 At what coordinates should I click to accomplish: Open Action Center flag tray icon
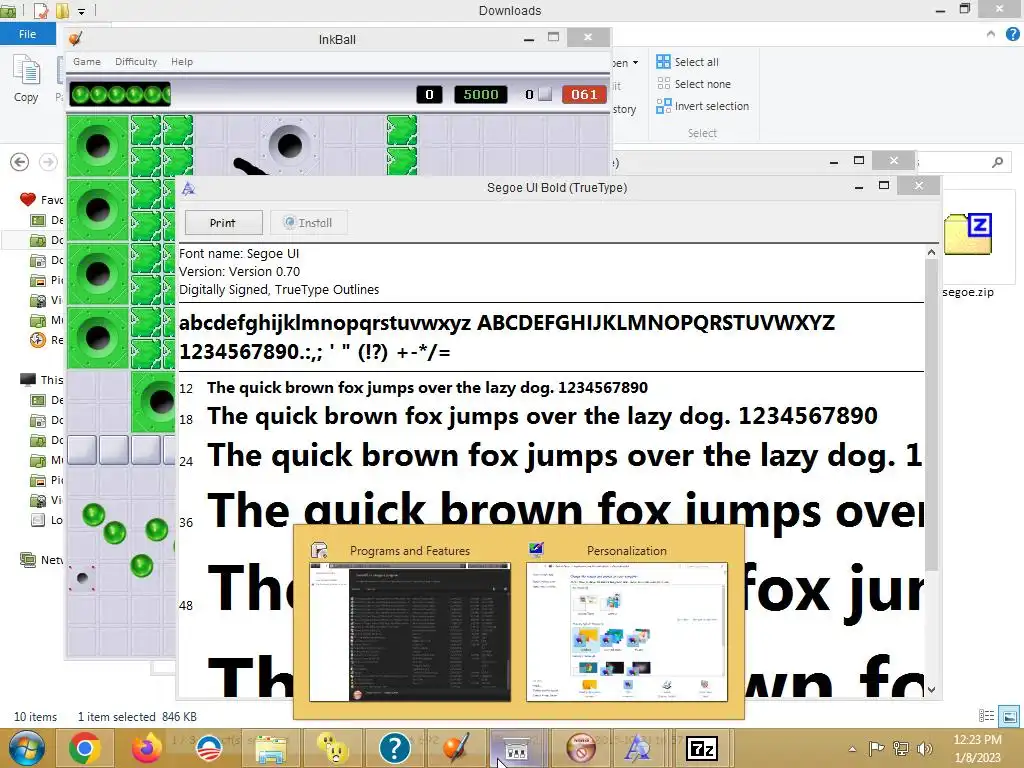coord(876,749)
